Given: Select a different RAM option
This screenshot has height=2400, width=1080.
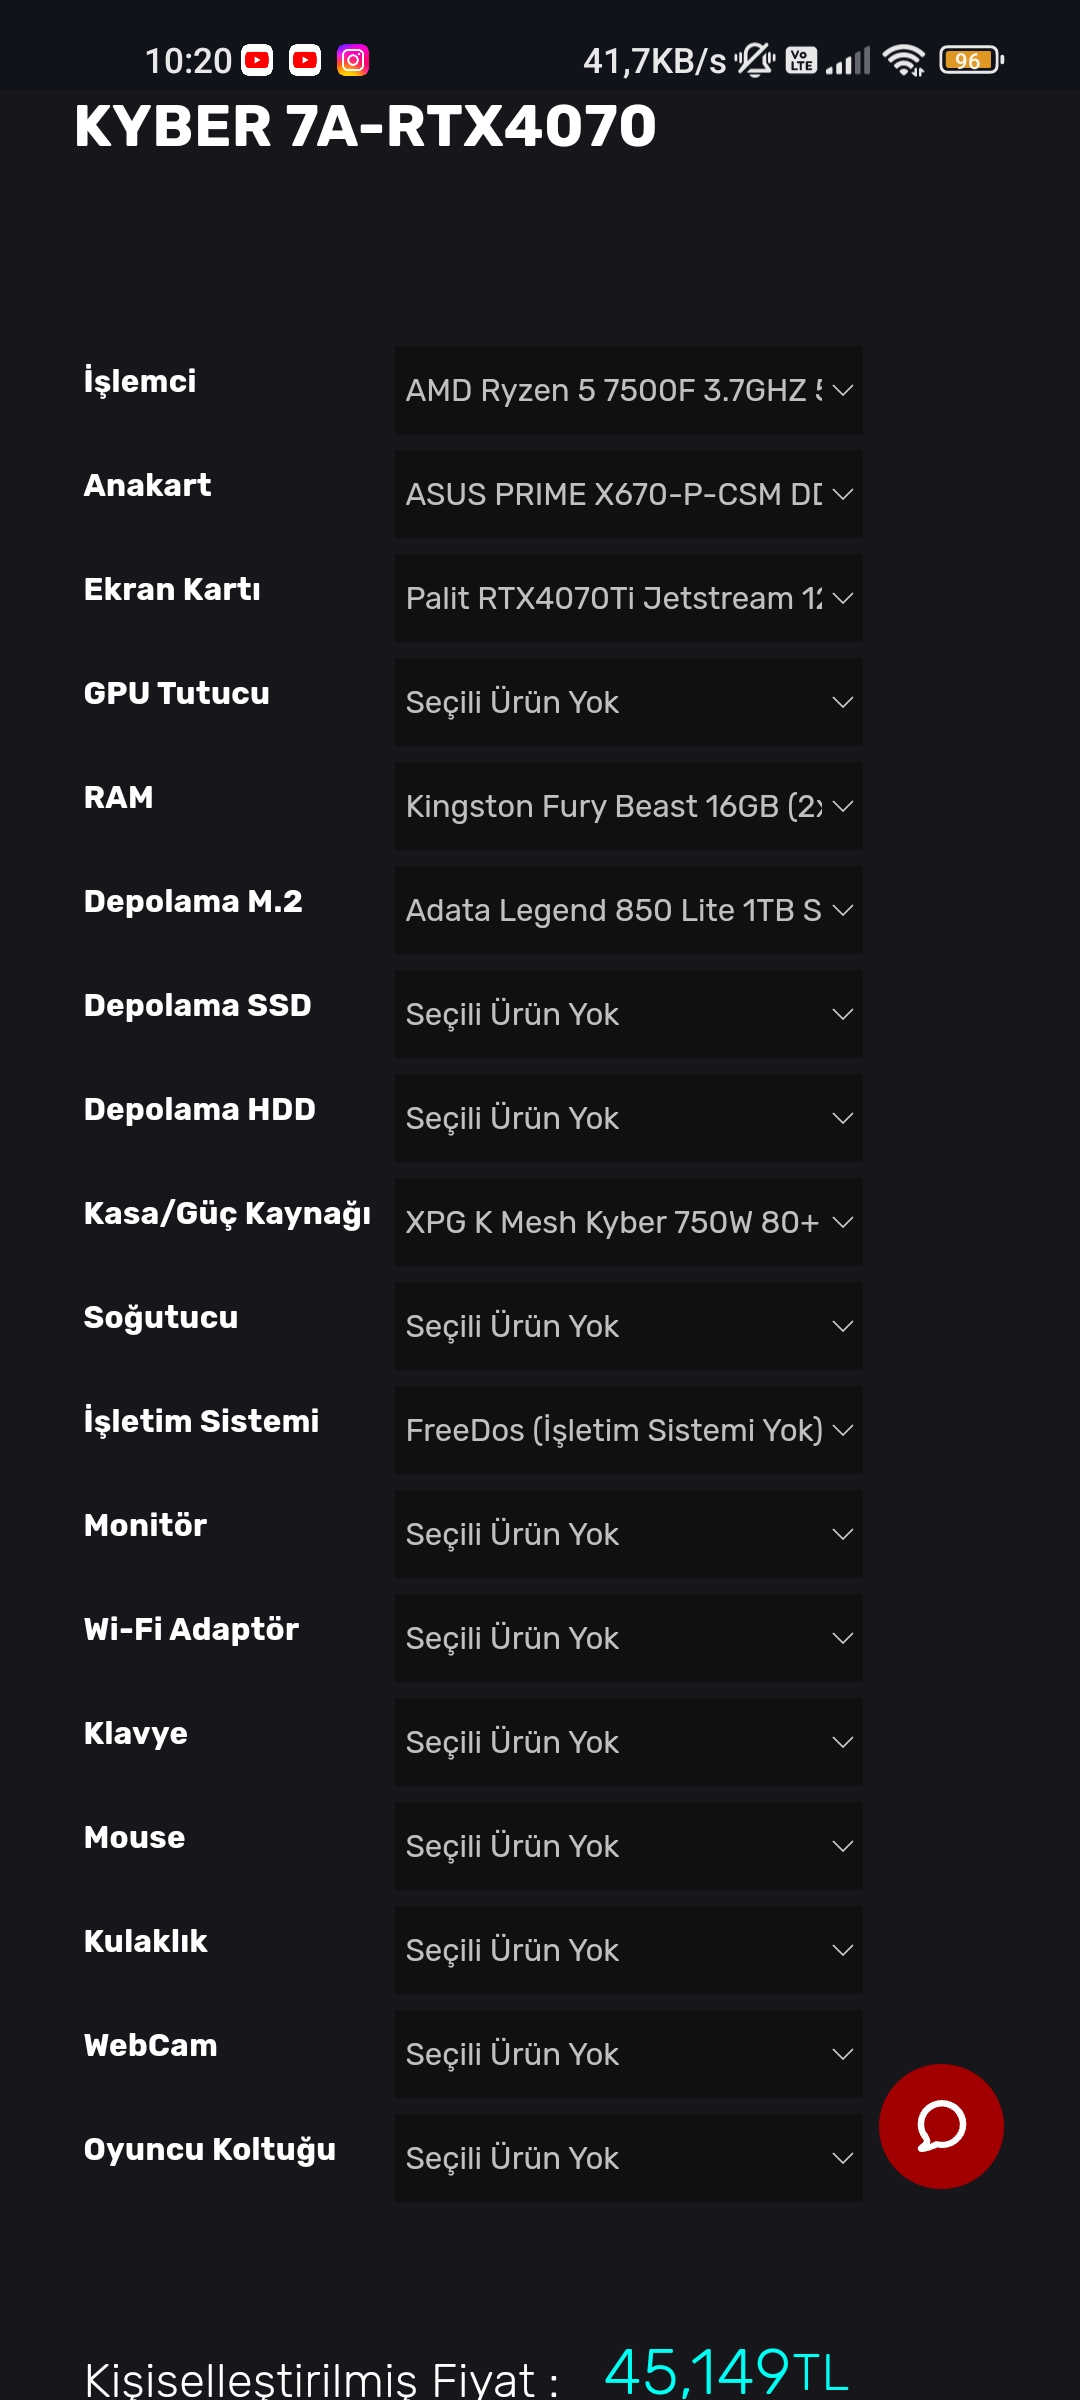Looking at the screenshot, I should (628, 806).
